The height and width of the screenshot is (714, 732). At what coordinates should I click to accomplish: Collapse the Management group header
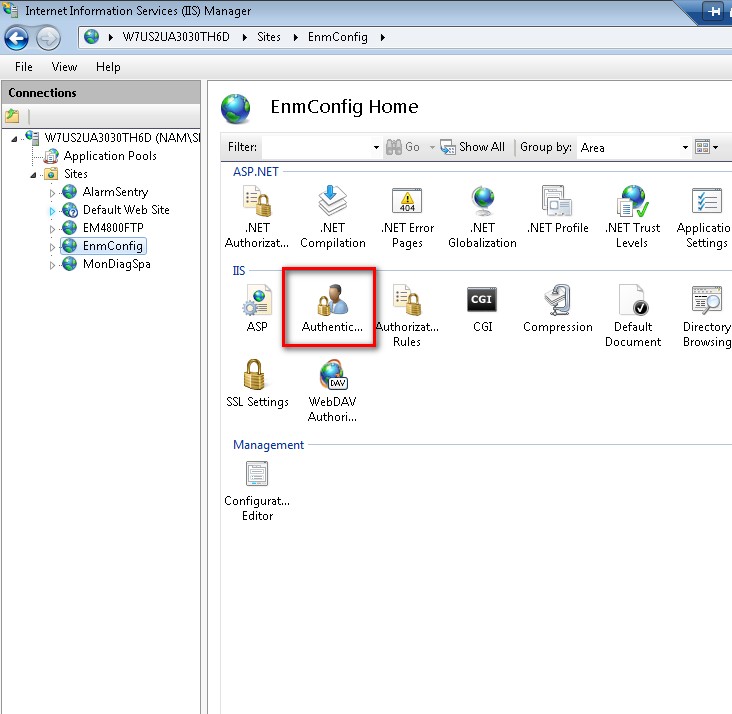pos(268,445)
